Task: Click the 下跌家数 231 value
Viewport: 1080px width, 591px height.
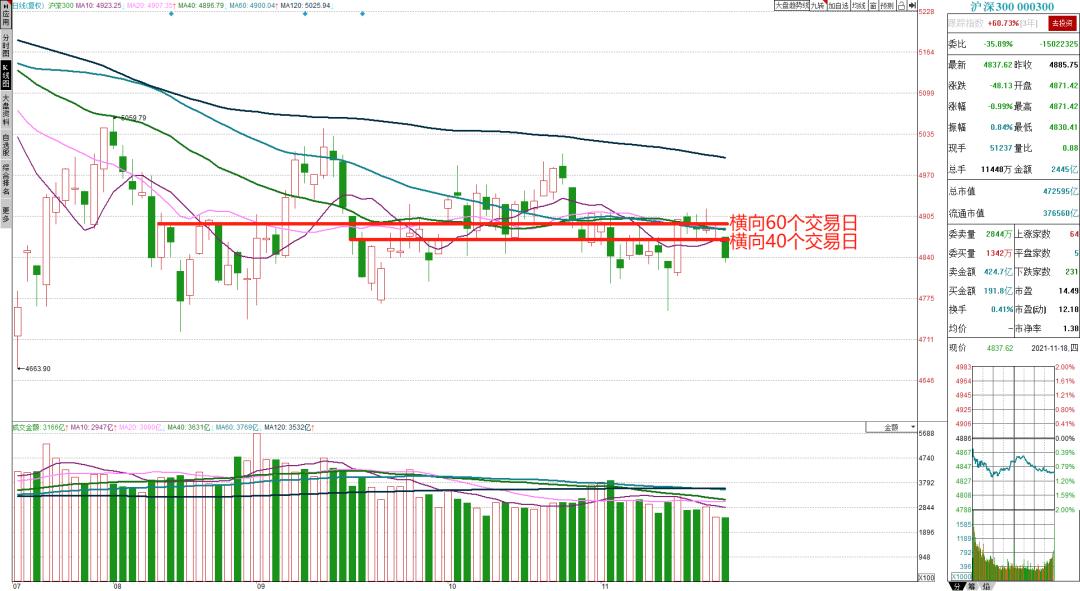Action: click(x=1072, y=271)
